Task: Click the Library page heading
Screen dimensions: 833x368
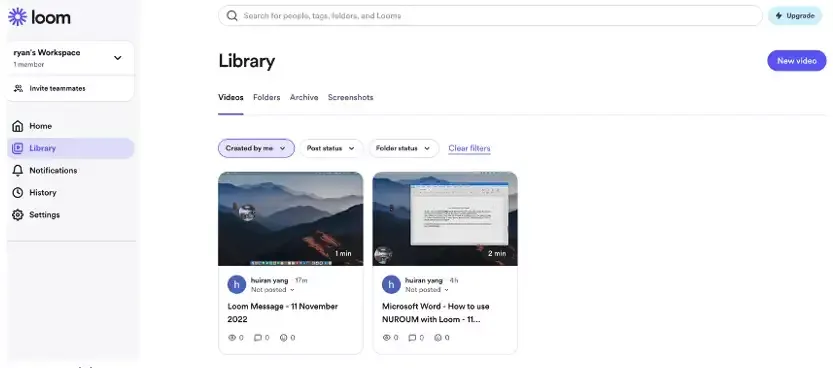Action: (246, 62)
